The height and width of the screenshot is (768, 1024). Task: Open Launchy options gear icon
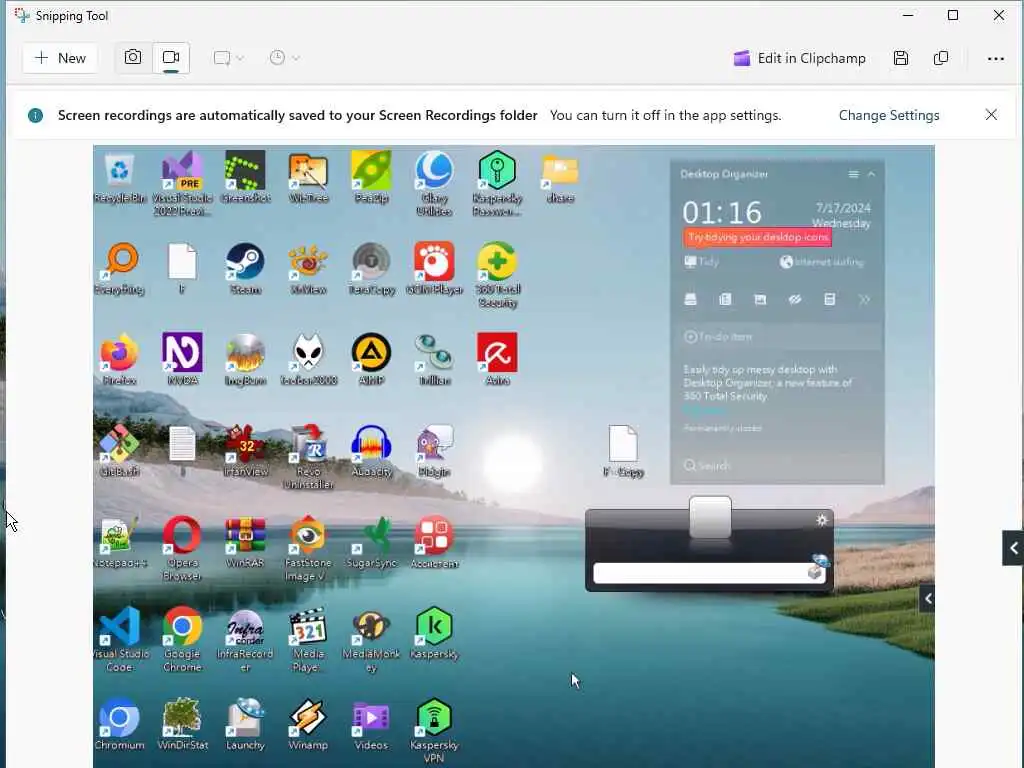pyautogui.click(x=822, y=520)
